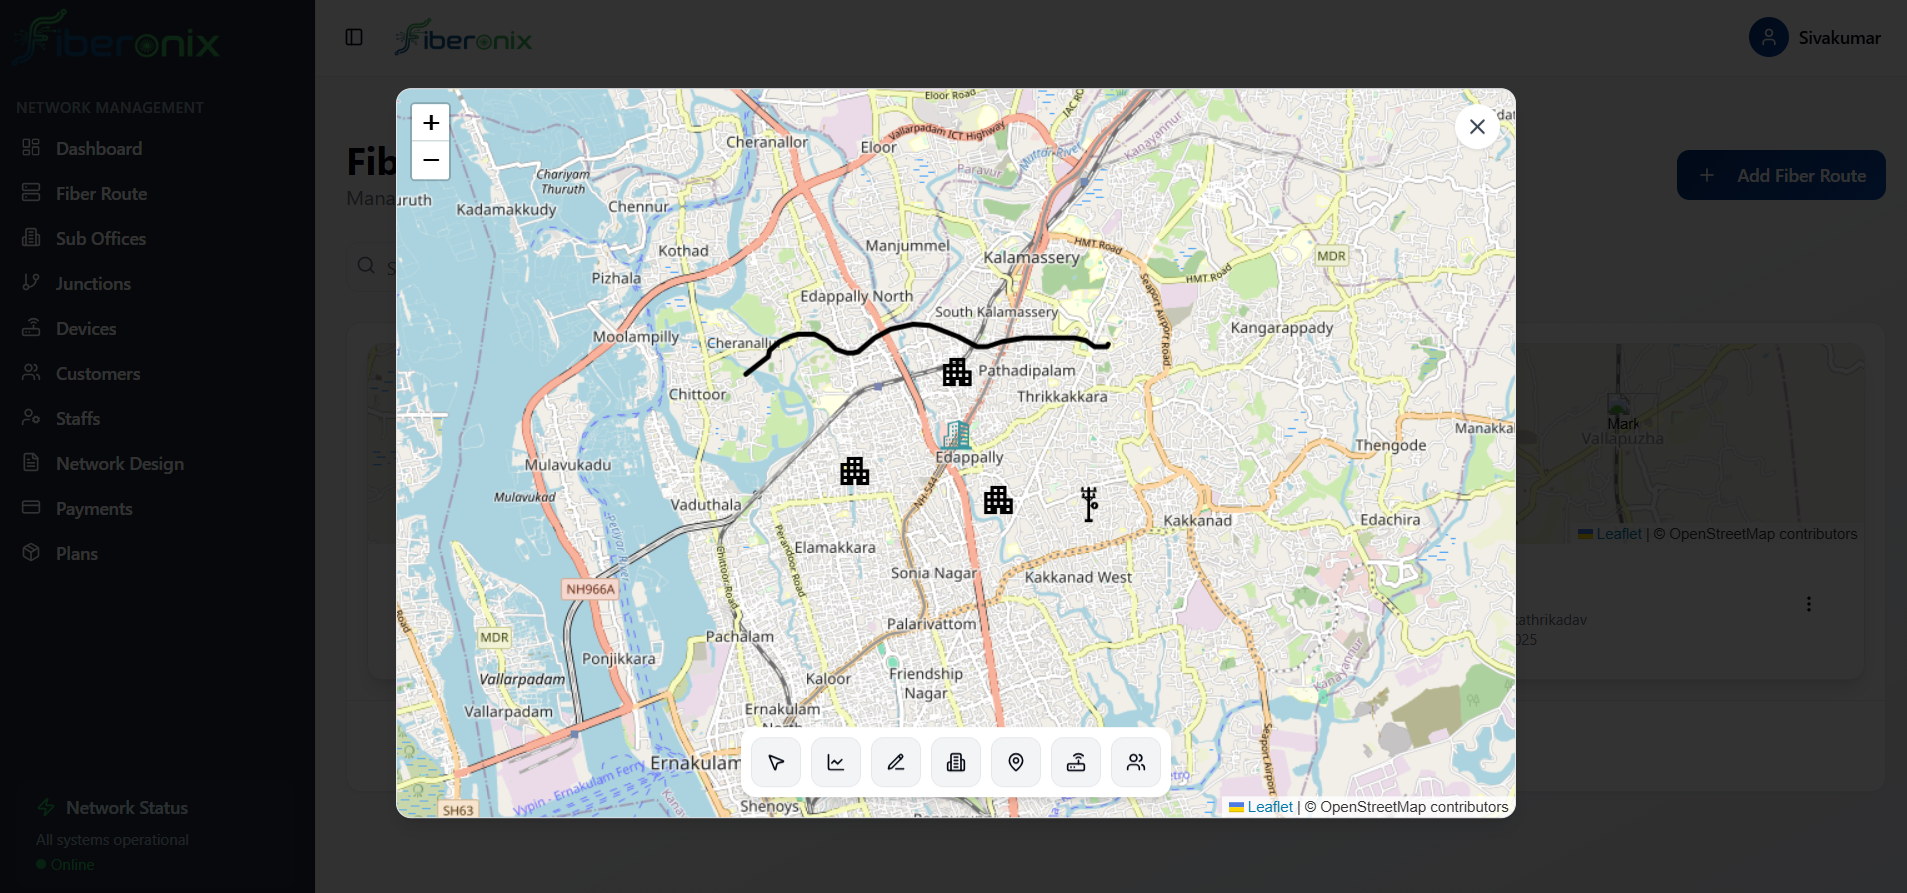Open the three-dot card options menu
1907x893 pixels.
point(1808,604)
